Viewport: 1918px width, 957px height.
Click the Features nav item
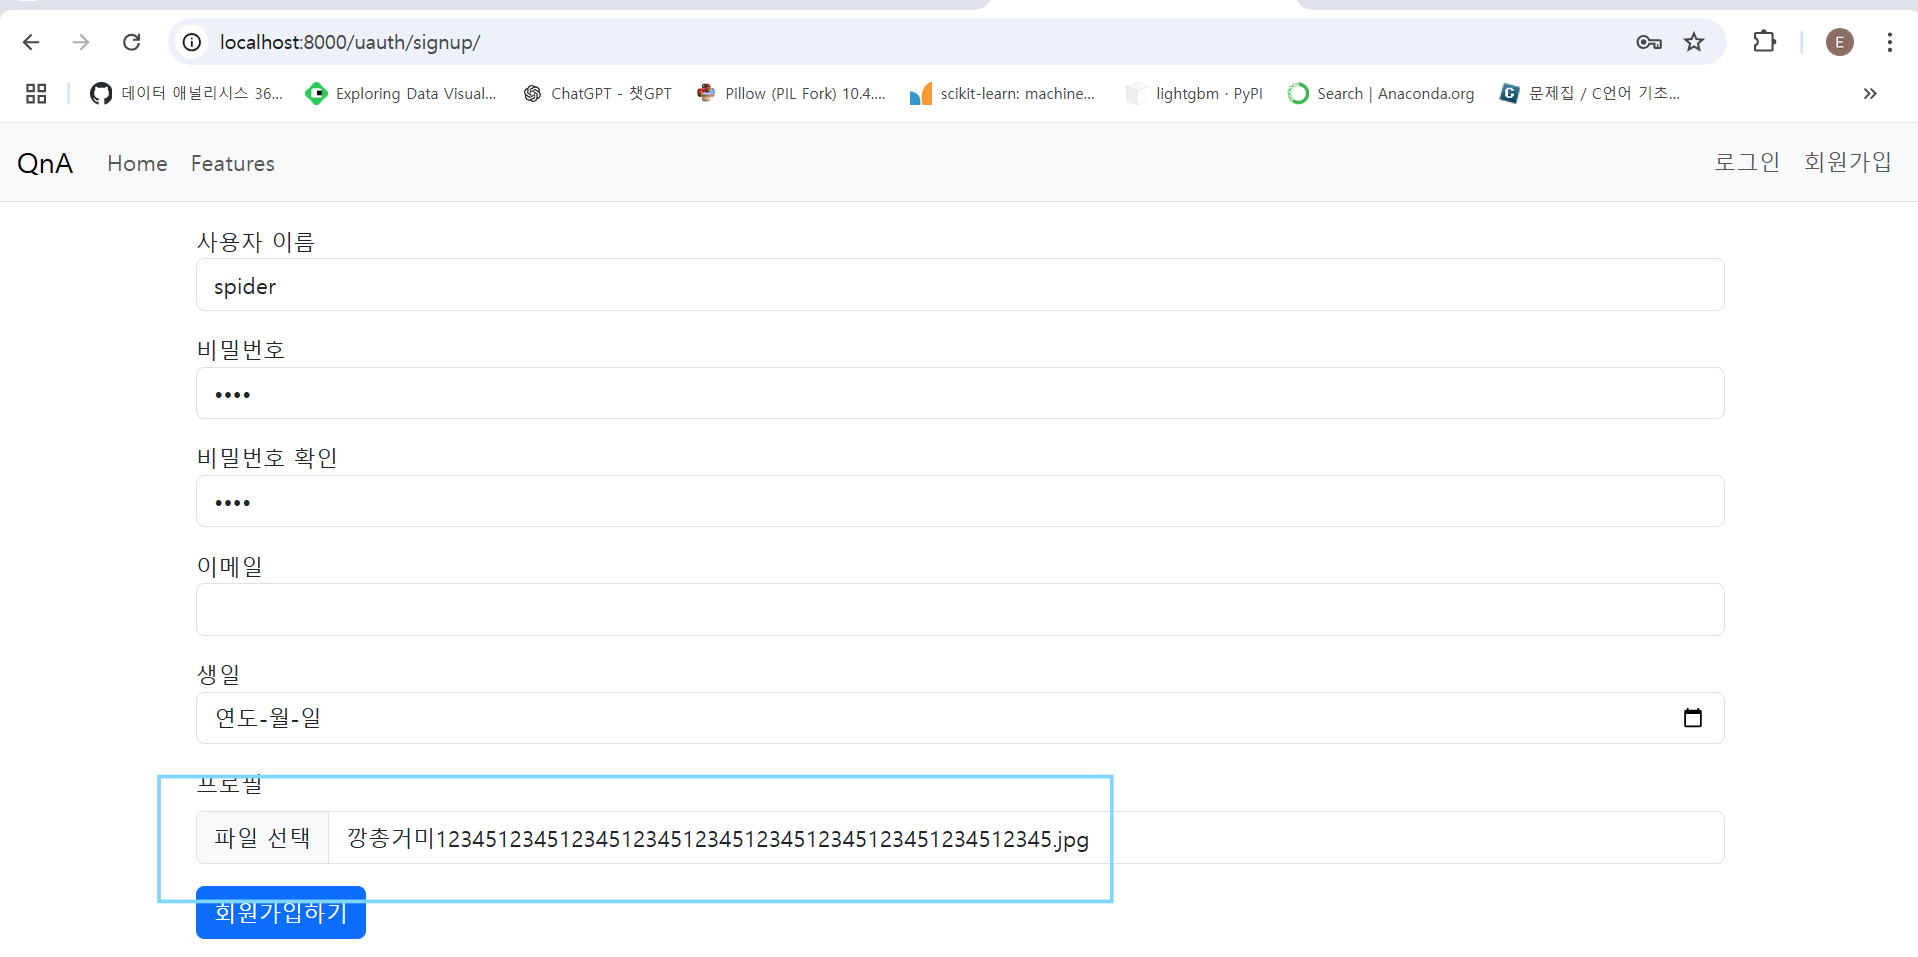click(x=233, y=163)
